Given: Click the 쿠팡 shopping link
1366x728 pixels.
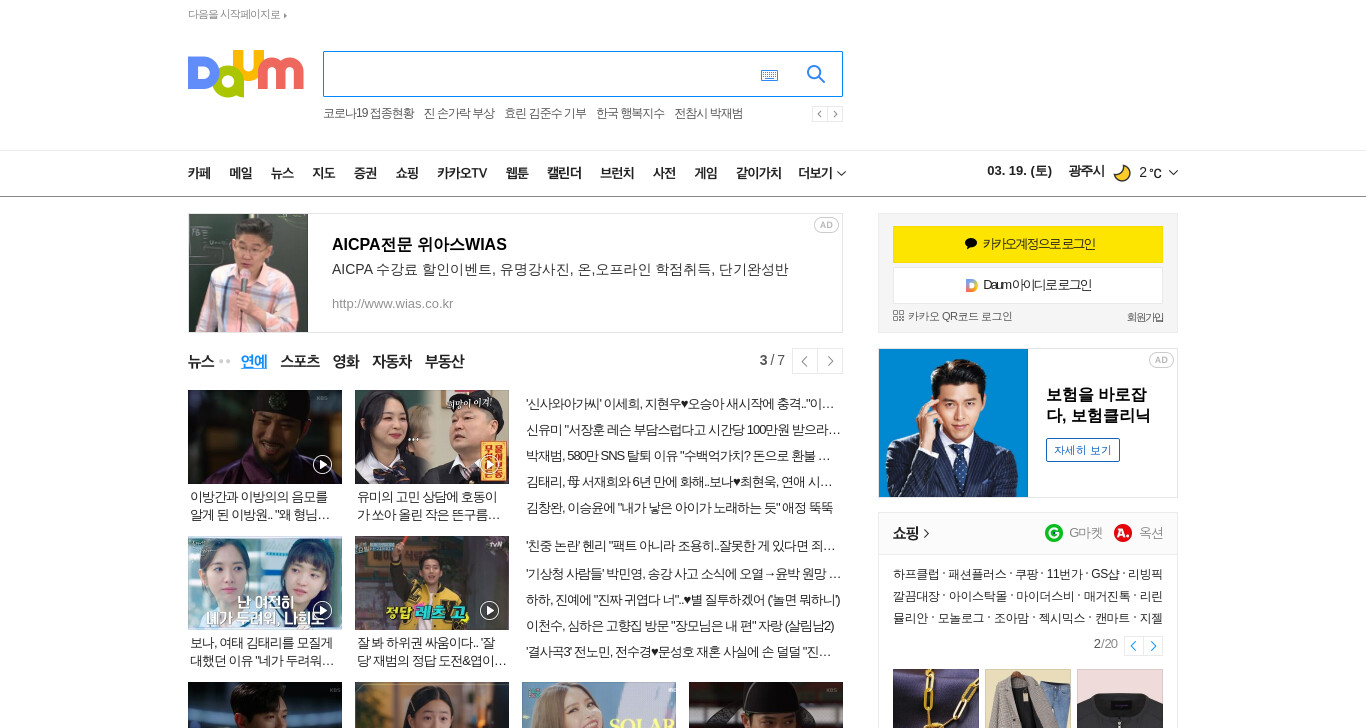Looking at the screenshot, I should point(1026,574).
